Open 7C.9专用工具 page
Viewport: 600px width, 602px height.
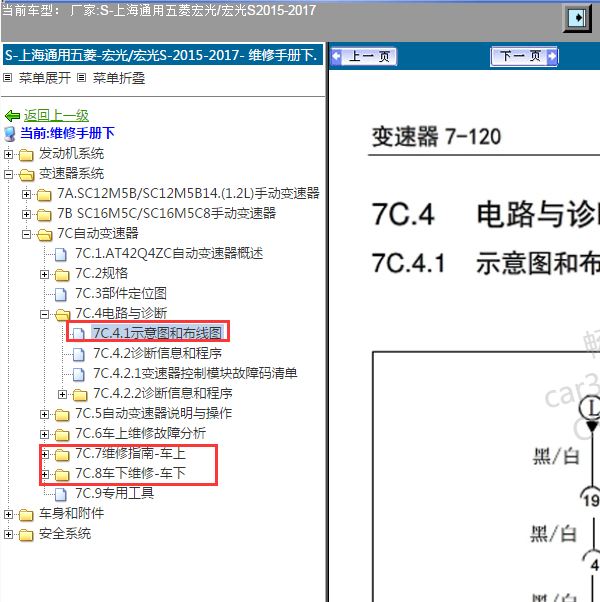click(x=114, y=493)
